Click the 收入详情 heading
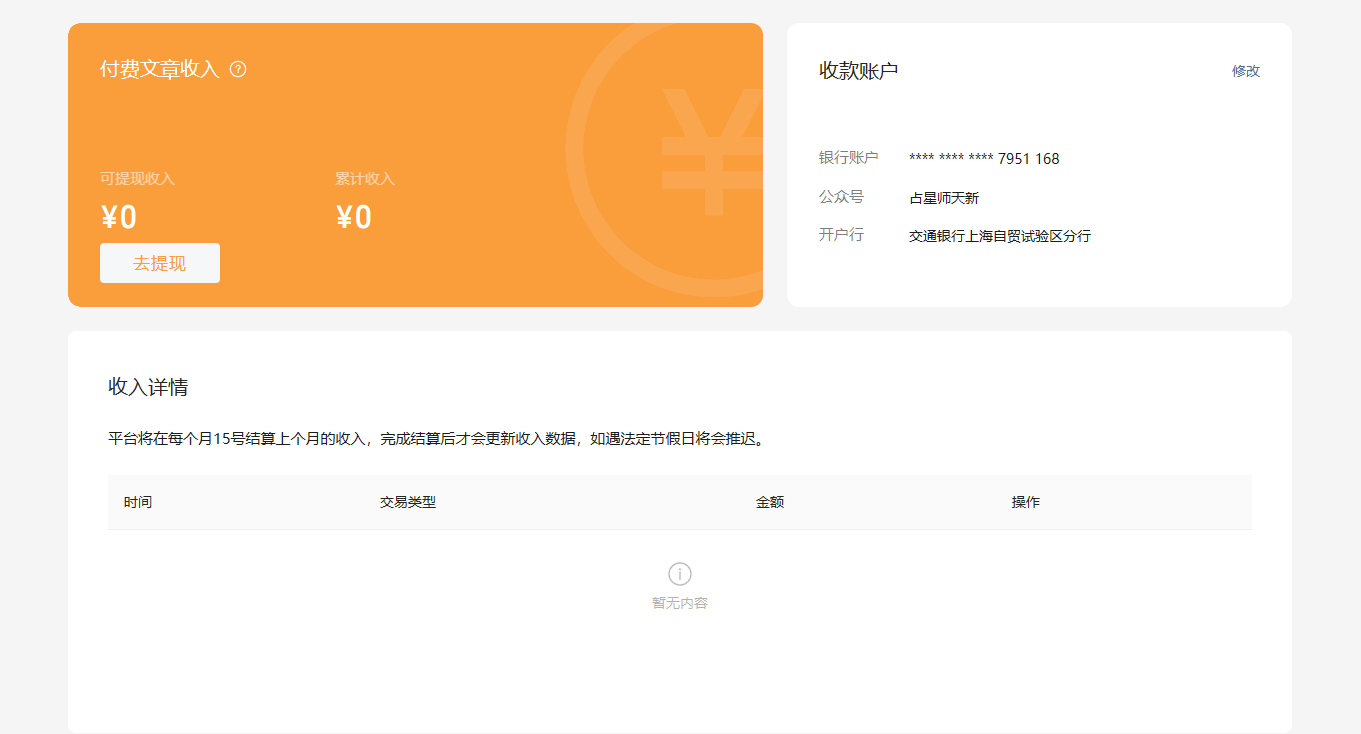This screenshot has width=1361, height=734. [148, 387]
